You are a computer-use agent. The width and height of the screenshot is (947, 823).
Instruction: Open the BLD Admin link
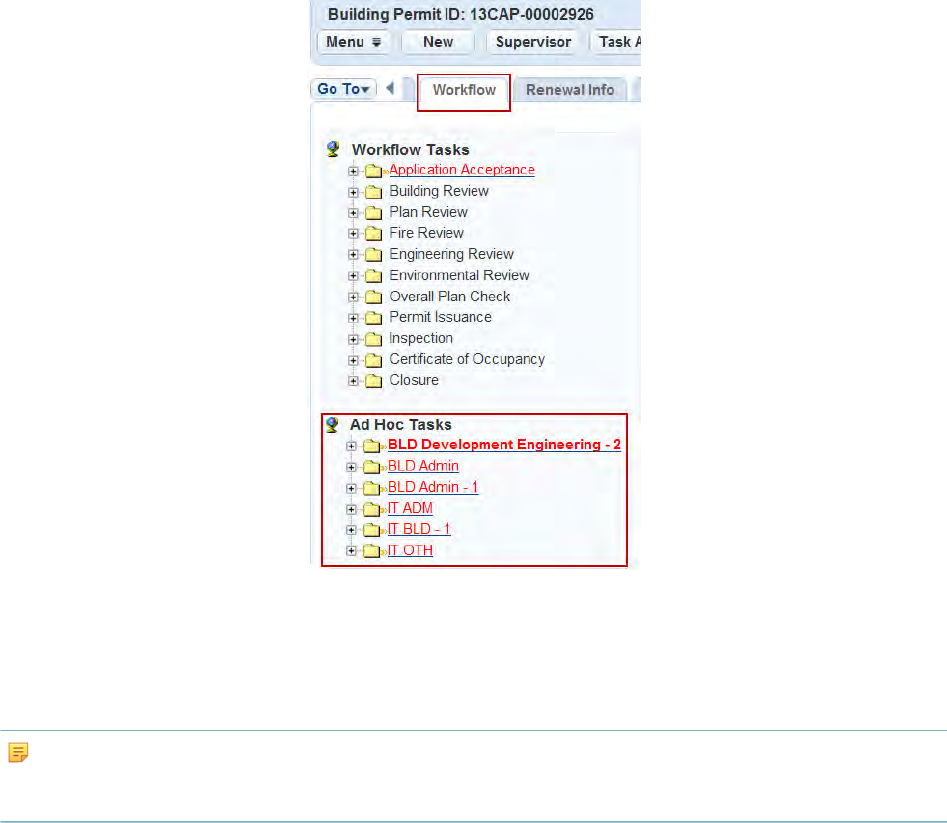[423, 466]
